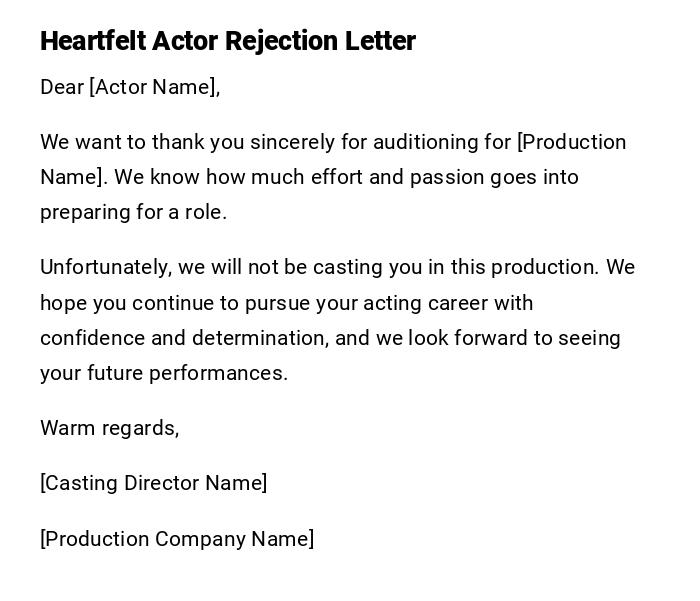Viewport: 700px width, 601px height.
Task: Click the [Casting Director Name] placeholder
Action: tap(154, 483)
